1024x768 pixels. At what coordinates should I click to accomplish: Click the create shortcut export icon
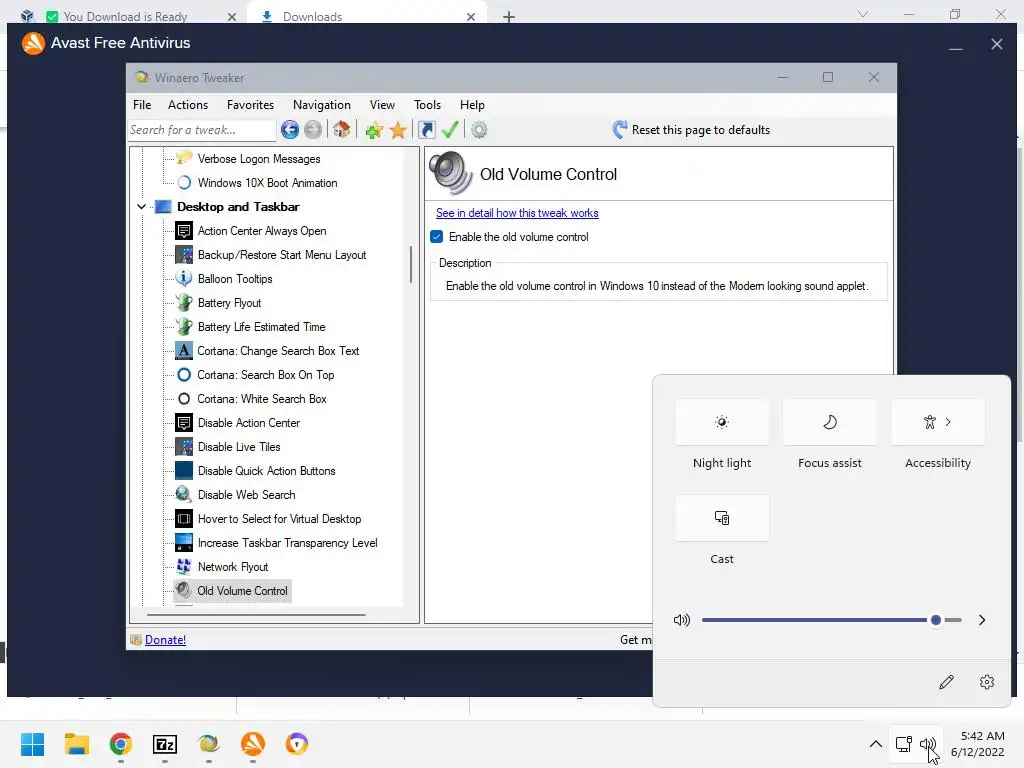(426, 130)
